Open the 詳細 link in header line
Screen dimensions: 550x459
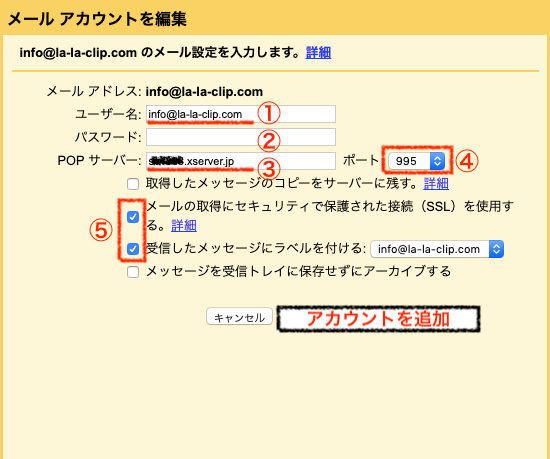(318, 53)
